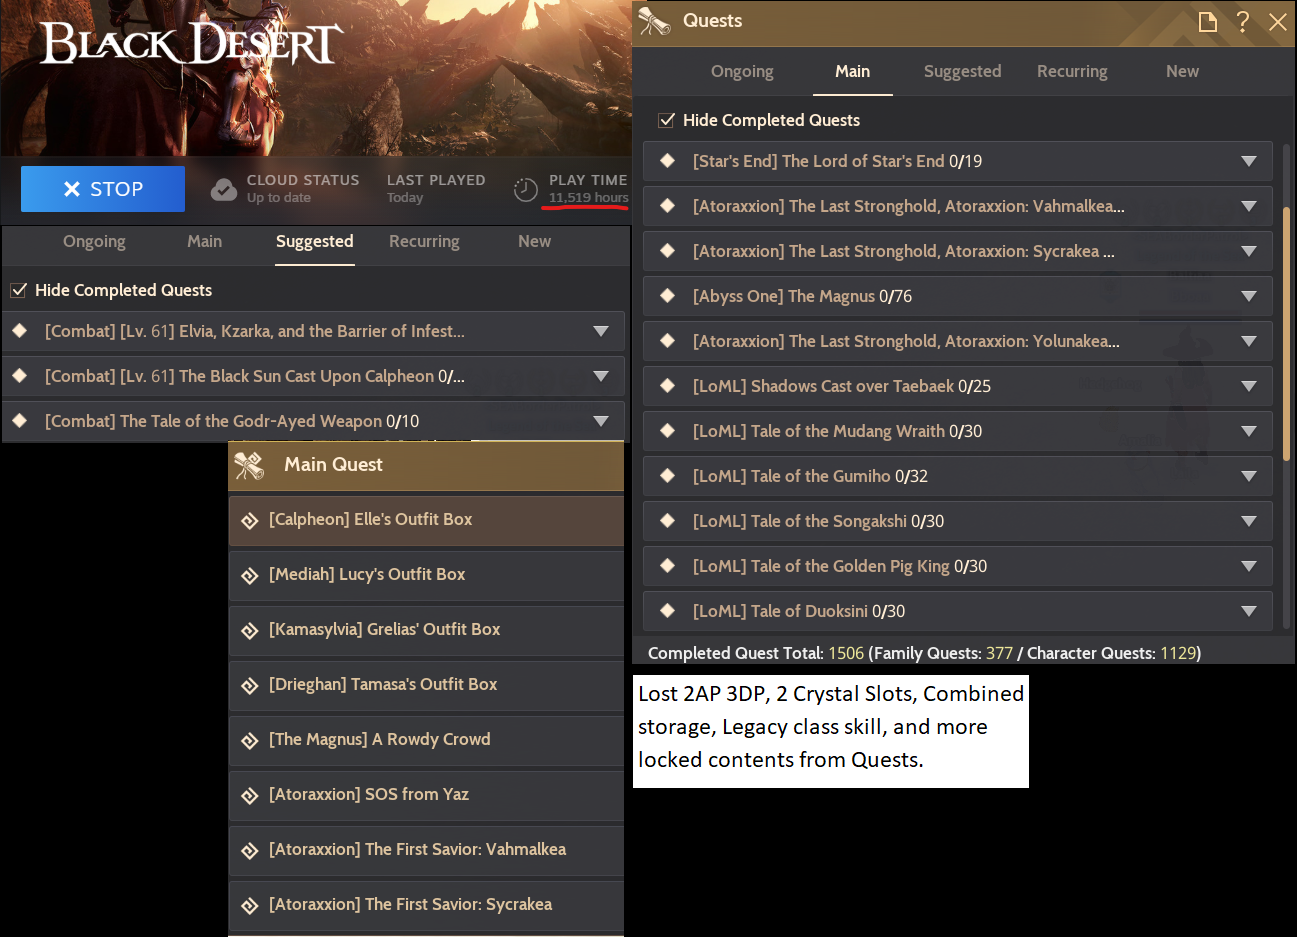The height and width of the screenshot is (937, 1297).
Task: Click icon beside Grelias' Outfit Box
Action: click(x=250, y=631)
